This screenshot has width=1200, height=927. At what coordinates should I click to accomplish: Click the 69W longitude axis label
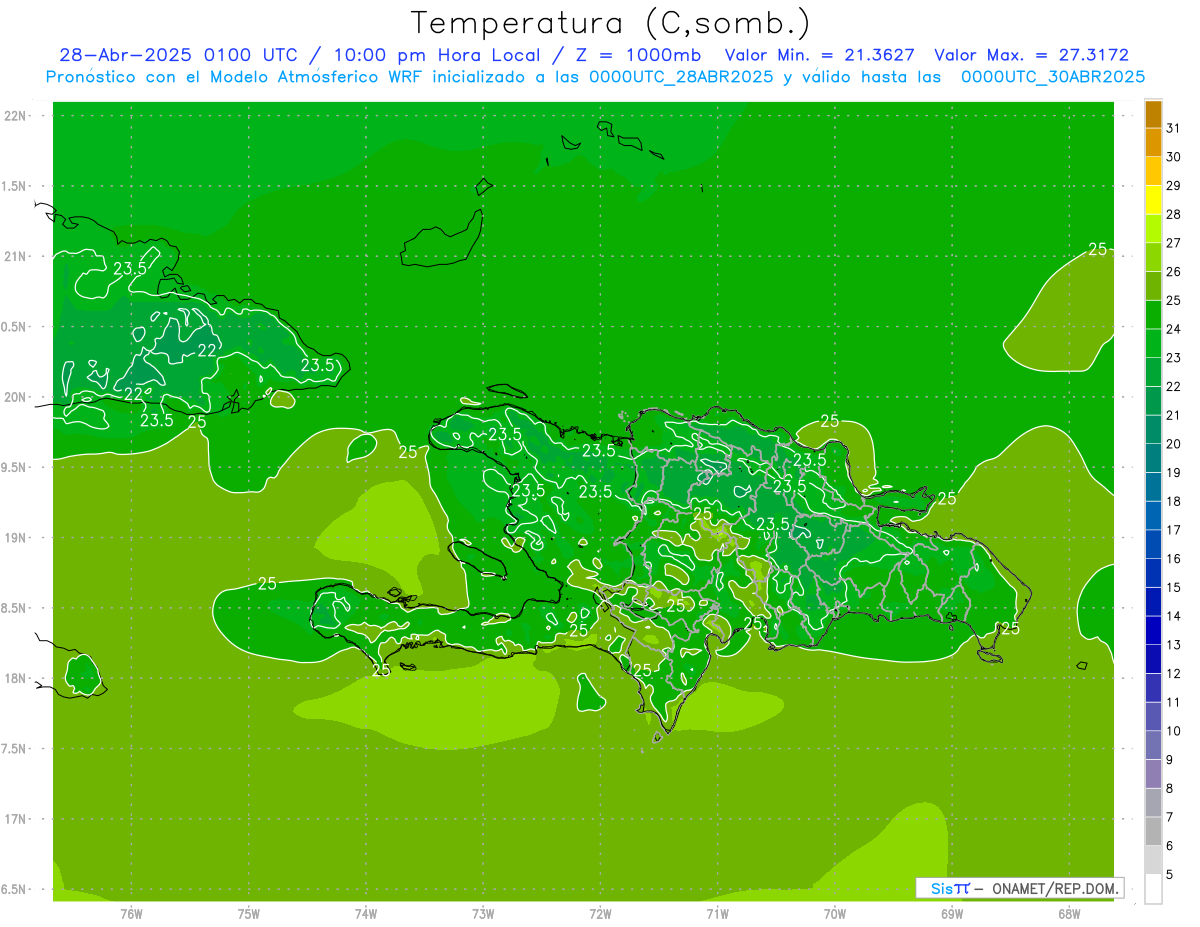(x=952, y=914)
